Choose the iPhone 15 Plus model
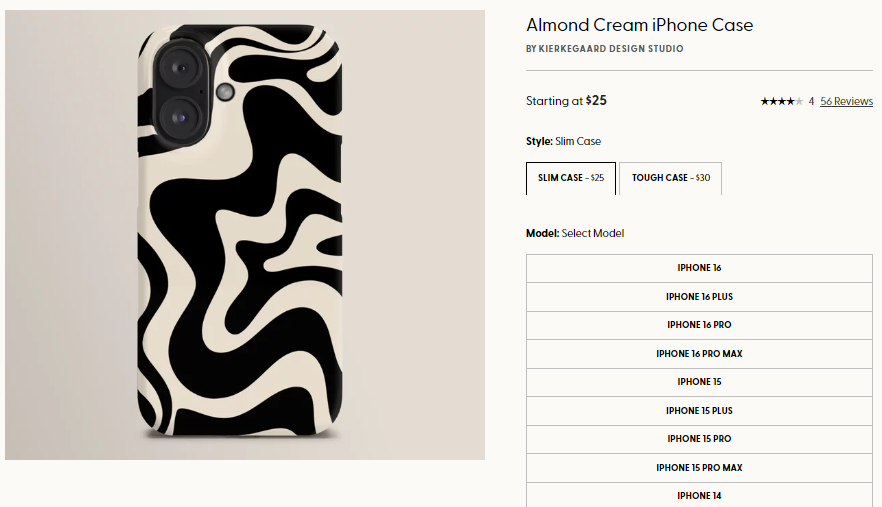The image size is (882, 507). 699,411
